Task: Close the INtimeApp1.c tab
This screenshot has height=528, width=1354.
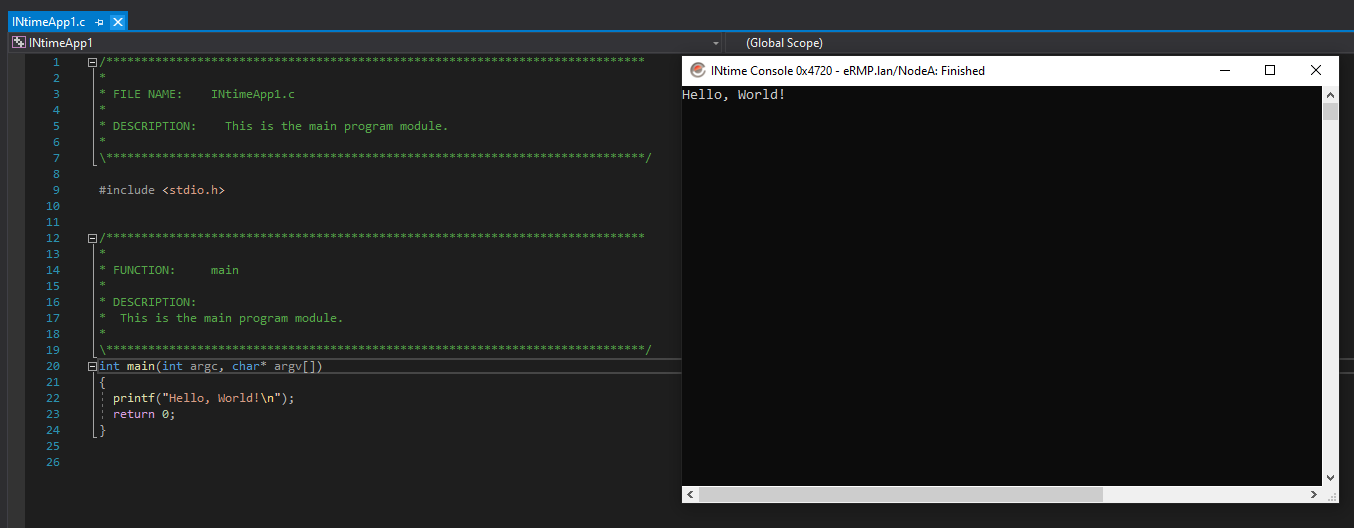Action: point(118,22)
